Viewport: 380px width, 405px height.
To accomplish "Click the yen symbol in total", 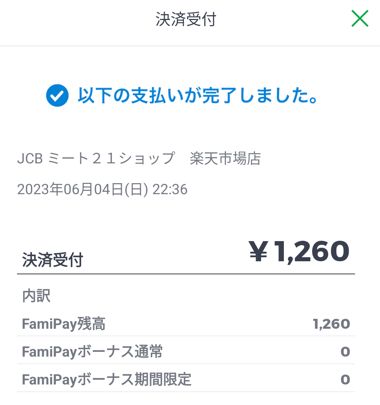I will pos(258,251).
